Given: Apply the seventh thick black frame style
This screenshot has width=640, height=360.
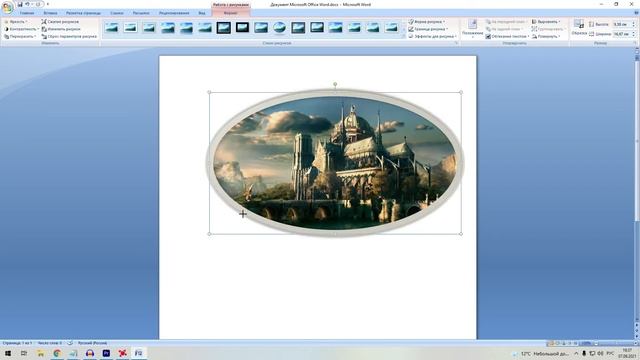Looking at the screenshot, I should click(x=224, y=28).
